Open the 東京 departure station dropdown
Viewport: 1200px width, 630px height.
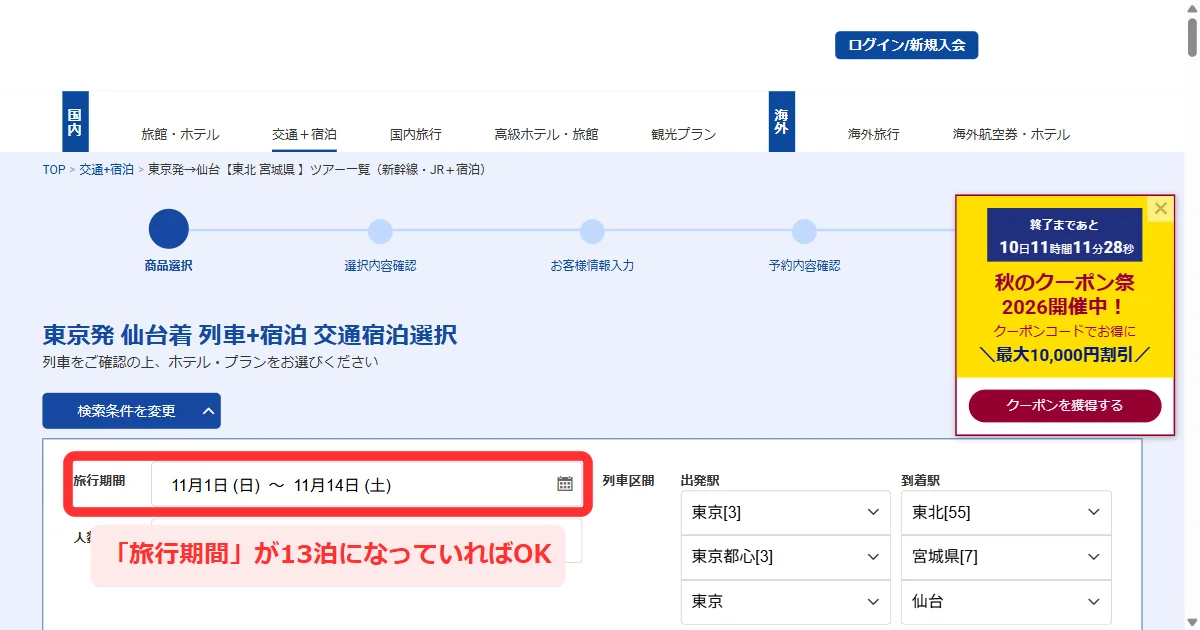(786, 602)
